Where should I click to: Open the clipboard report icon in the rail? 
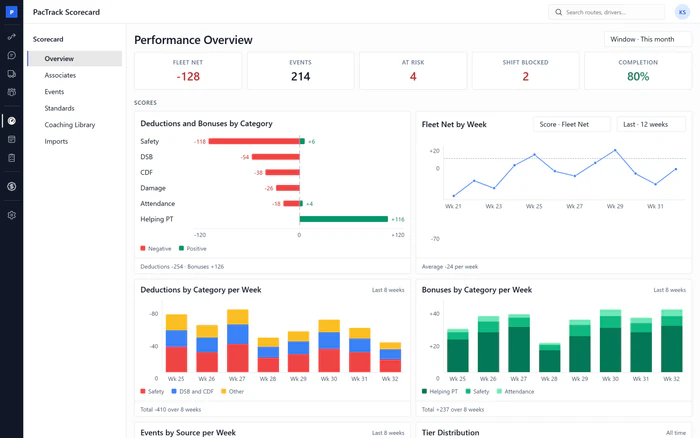point(12,158)
